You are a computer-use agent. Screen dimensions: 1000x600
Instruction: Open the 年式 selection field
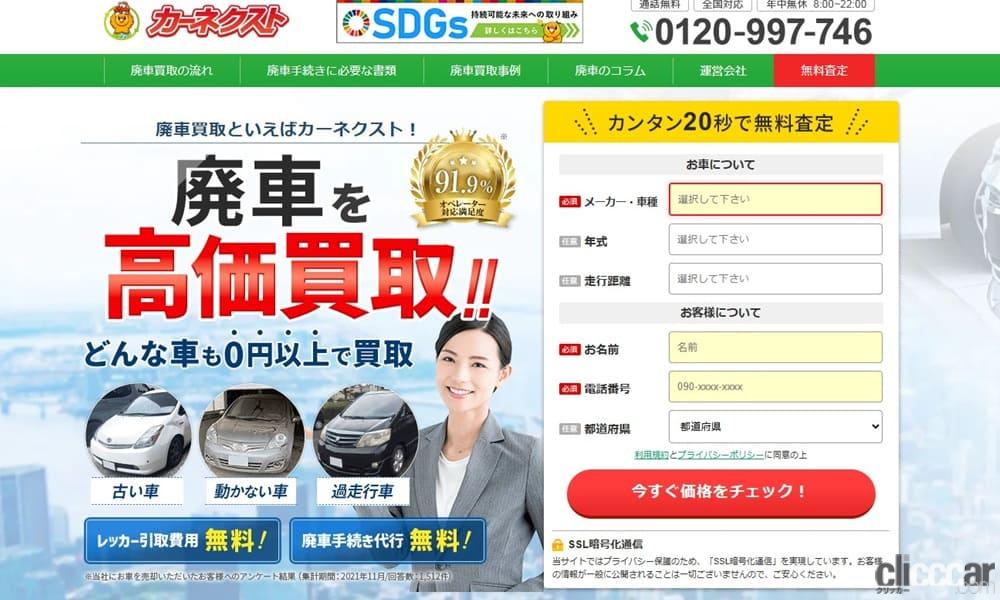coord(776,239)
